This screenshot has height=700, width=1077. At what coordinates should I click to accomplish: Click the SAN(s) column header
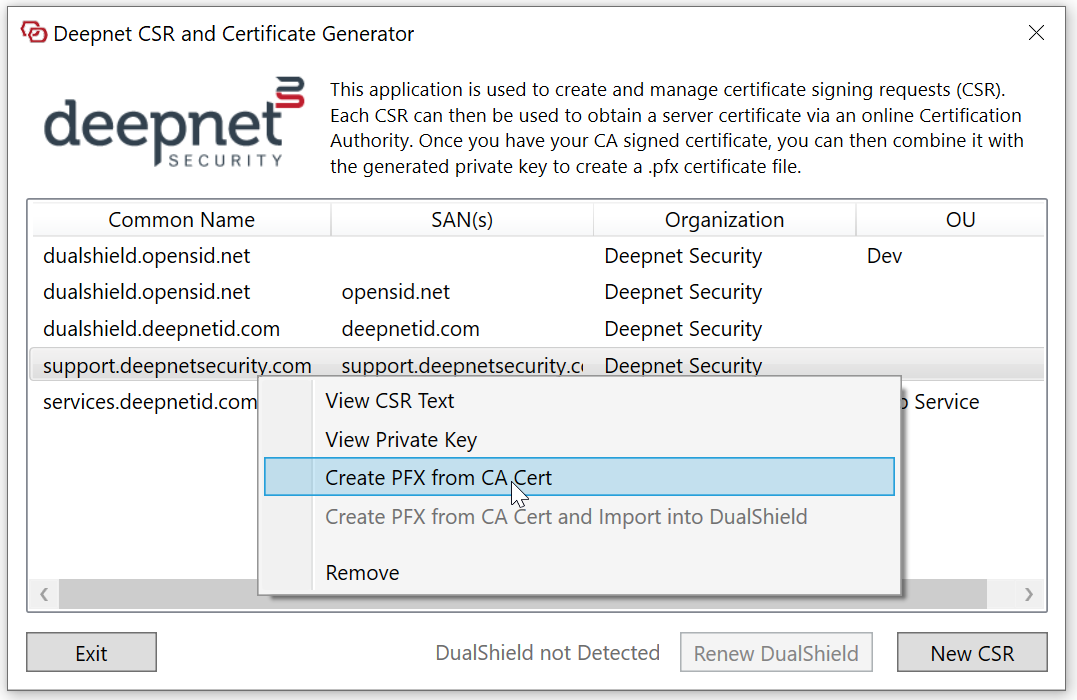(x=461, y=220)
